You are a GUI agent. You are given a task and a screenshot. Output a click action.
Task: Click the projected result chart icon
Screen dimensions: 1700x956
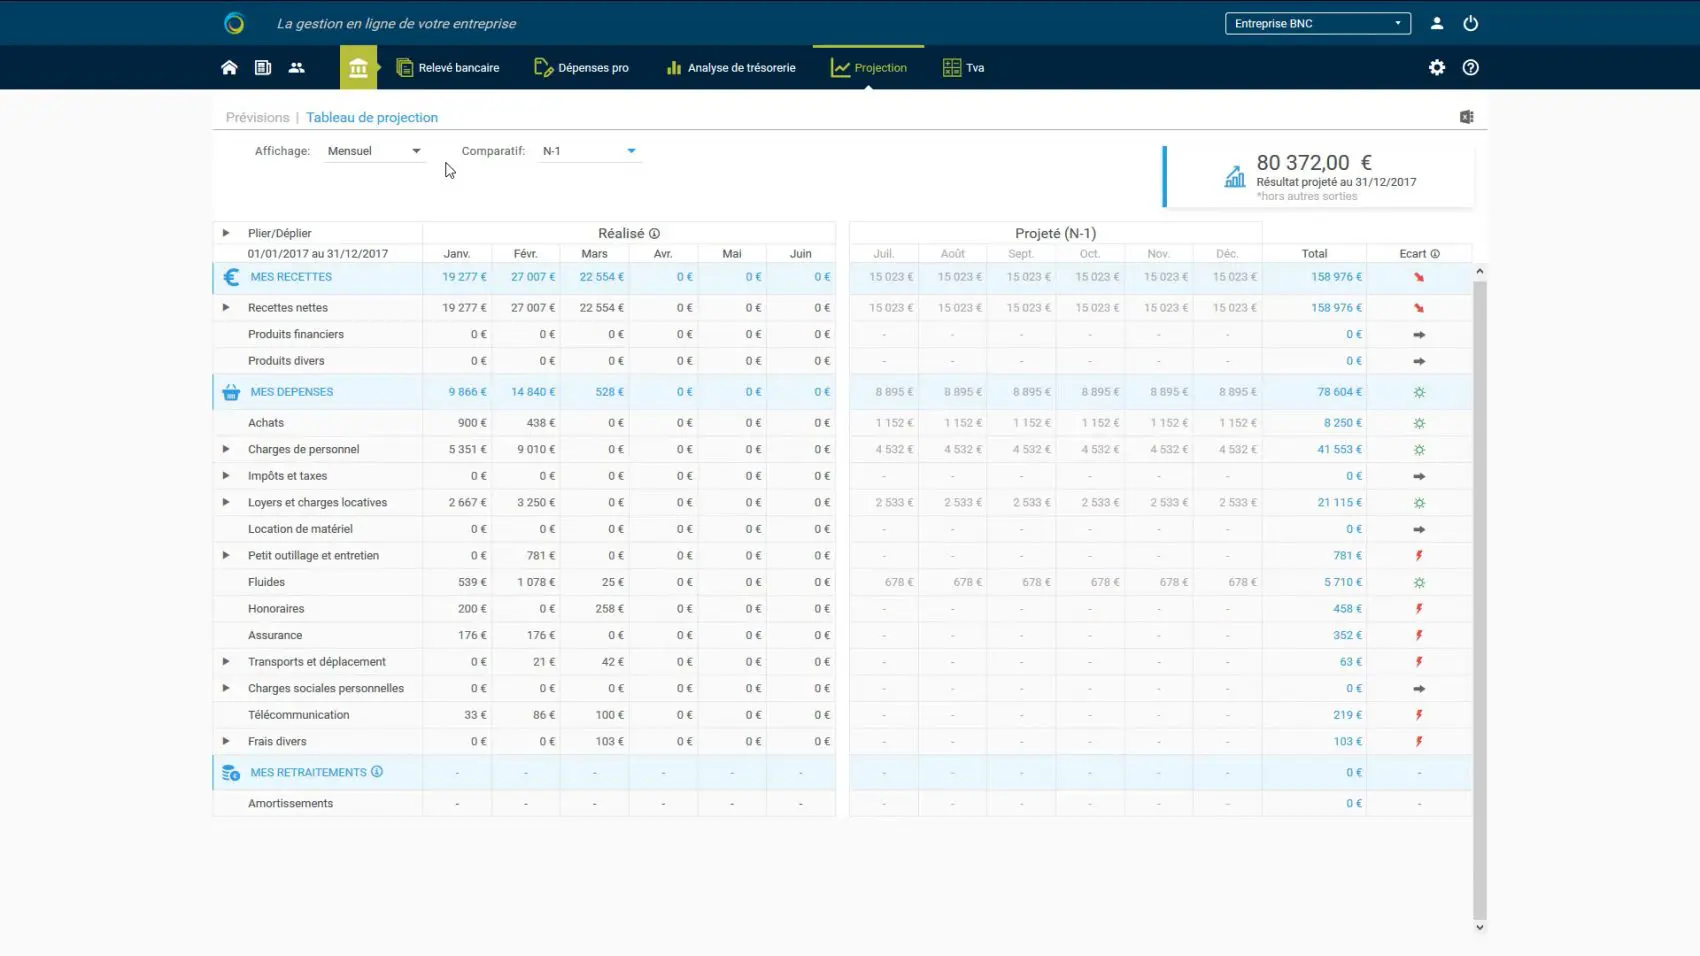pos(1235,176)
